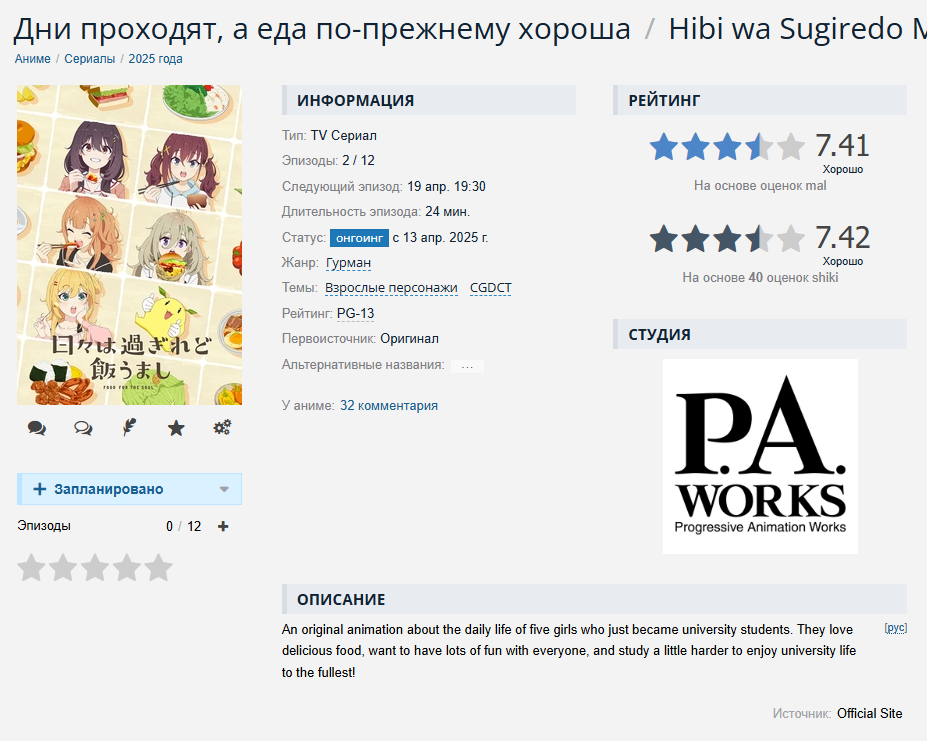927x741 pixels.
Task: Click the Оригинал source value
Action: tap(409, 339)
